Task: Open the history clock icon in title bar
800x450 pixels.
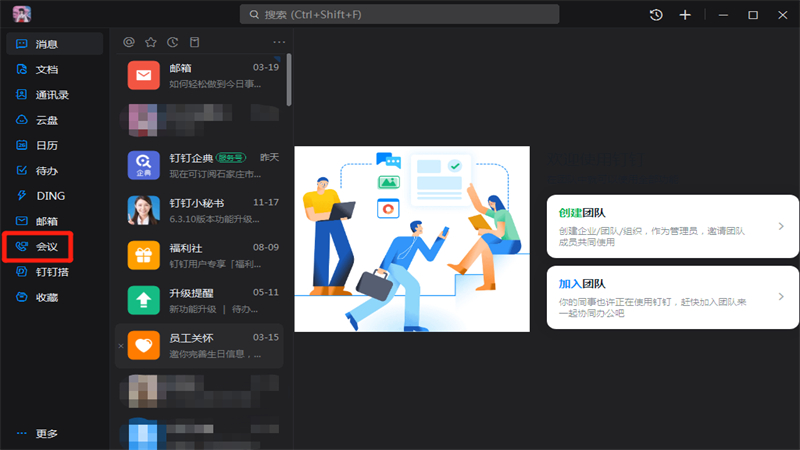Action: pos(656,15)
